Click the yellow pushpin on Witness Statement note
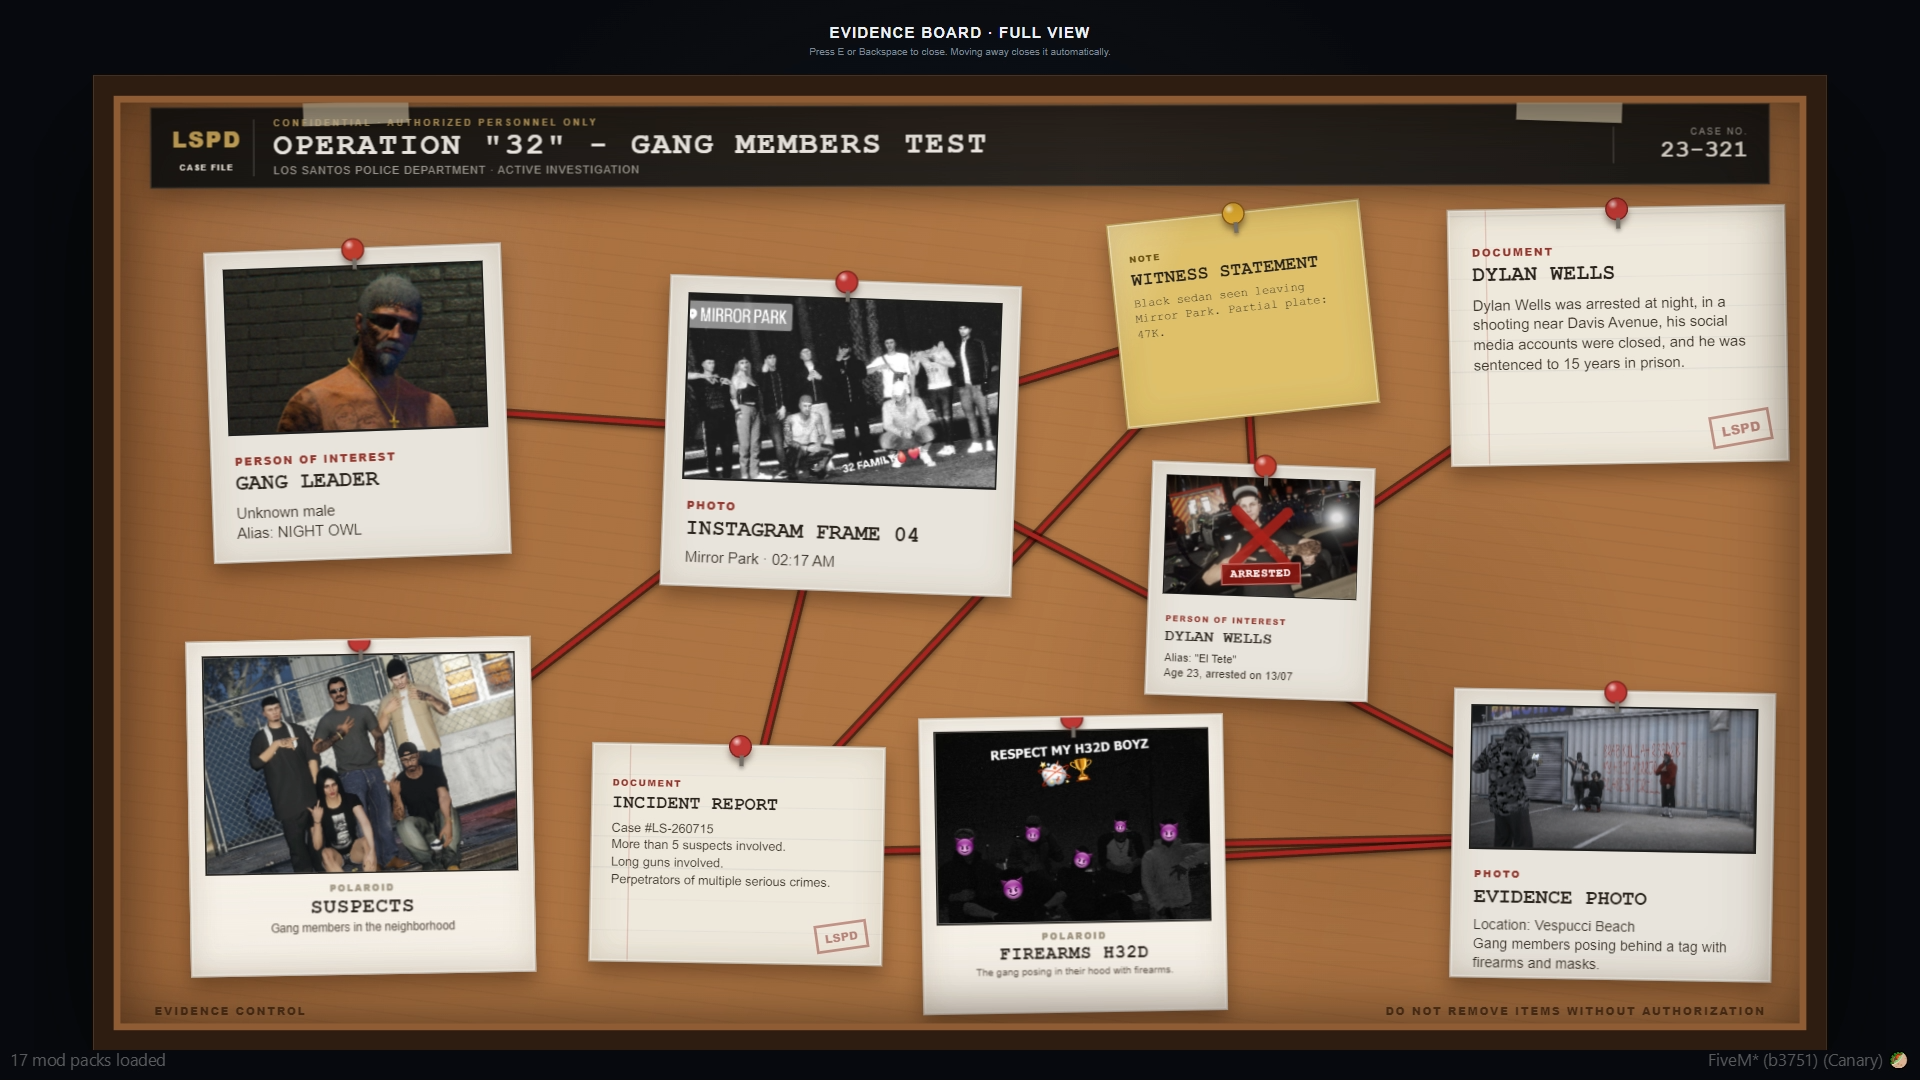The image size is (1920, 1080). pos(1233,214)
